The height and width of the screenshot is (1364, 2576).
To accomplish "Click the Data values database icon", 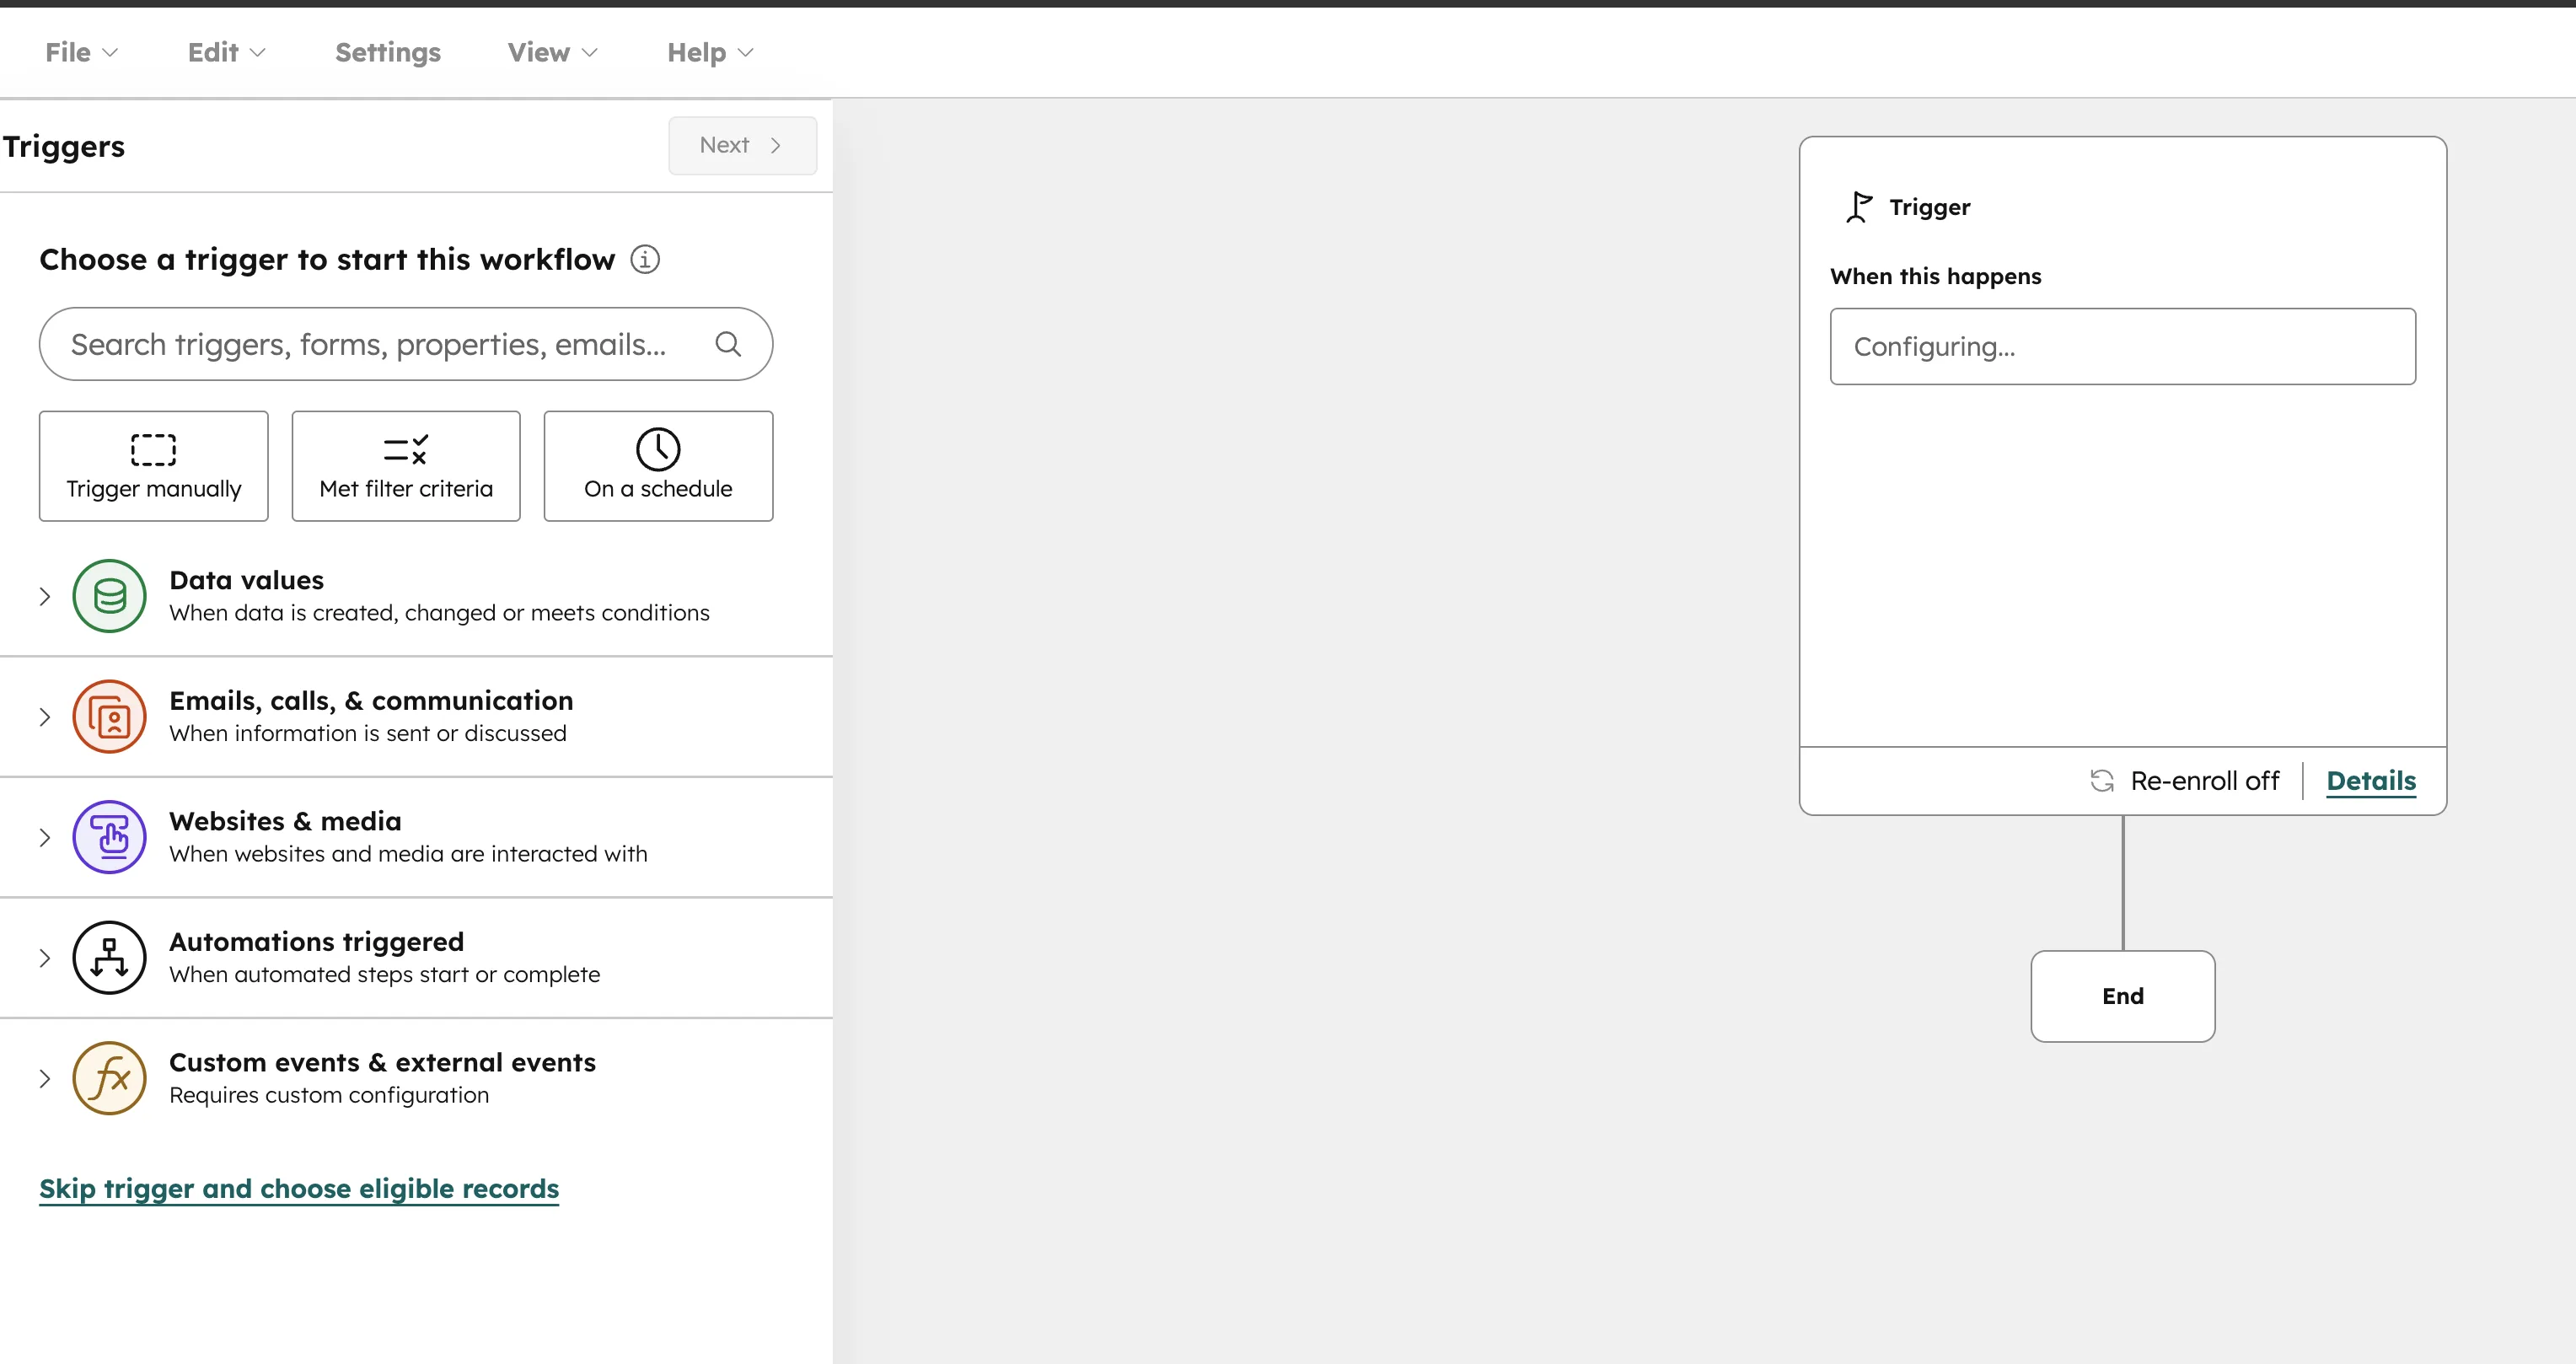I will click(109, 596).
